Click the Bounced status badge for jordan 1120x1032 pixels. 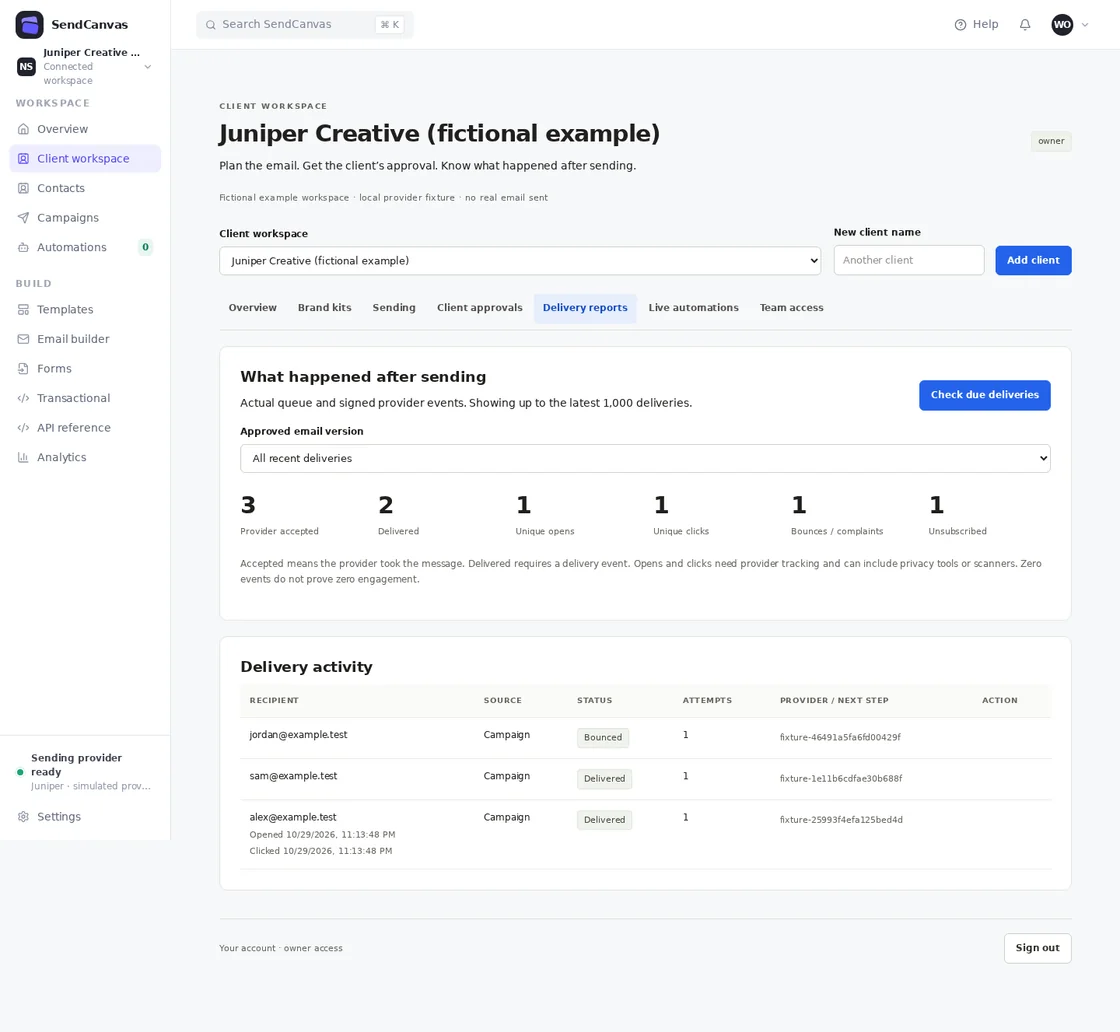pyautogui.click(x=603, y=738)
